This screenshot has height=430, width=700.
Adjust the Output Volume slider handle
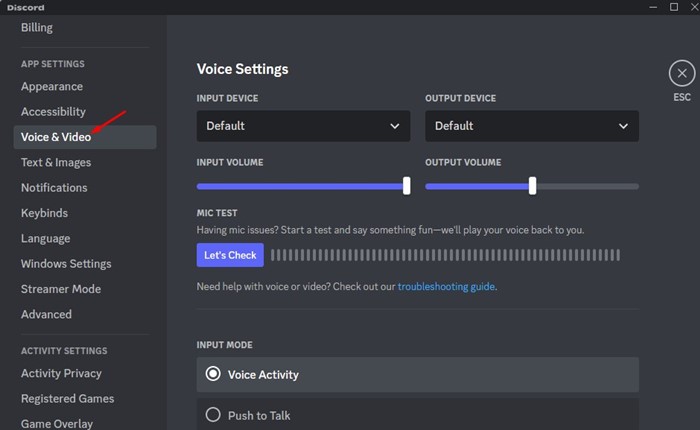(532, 185)
